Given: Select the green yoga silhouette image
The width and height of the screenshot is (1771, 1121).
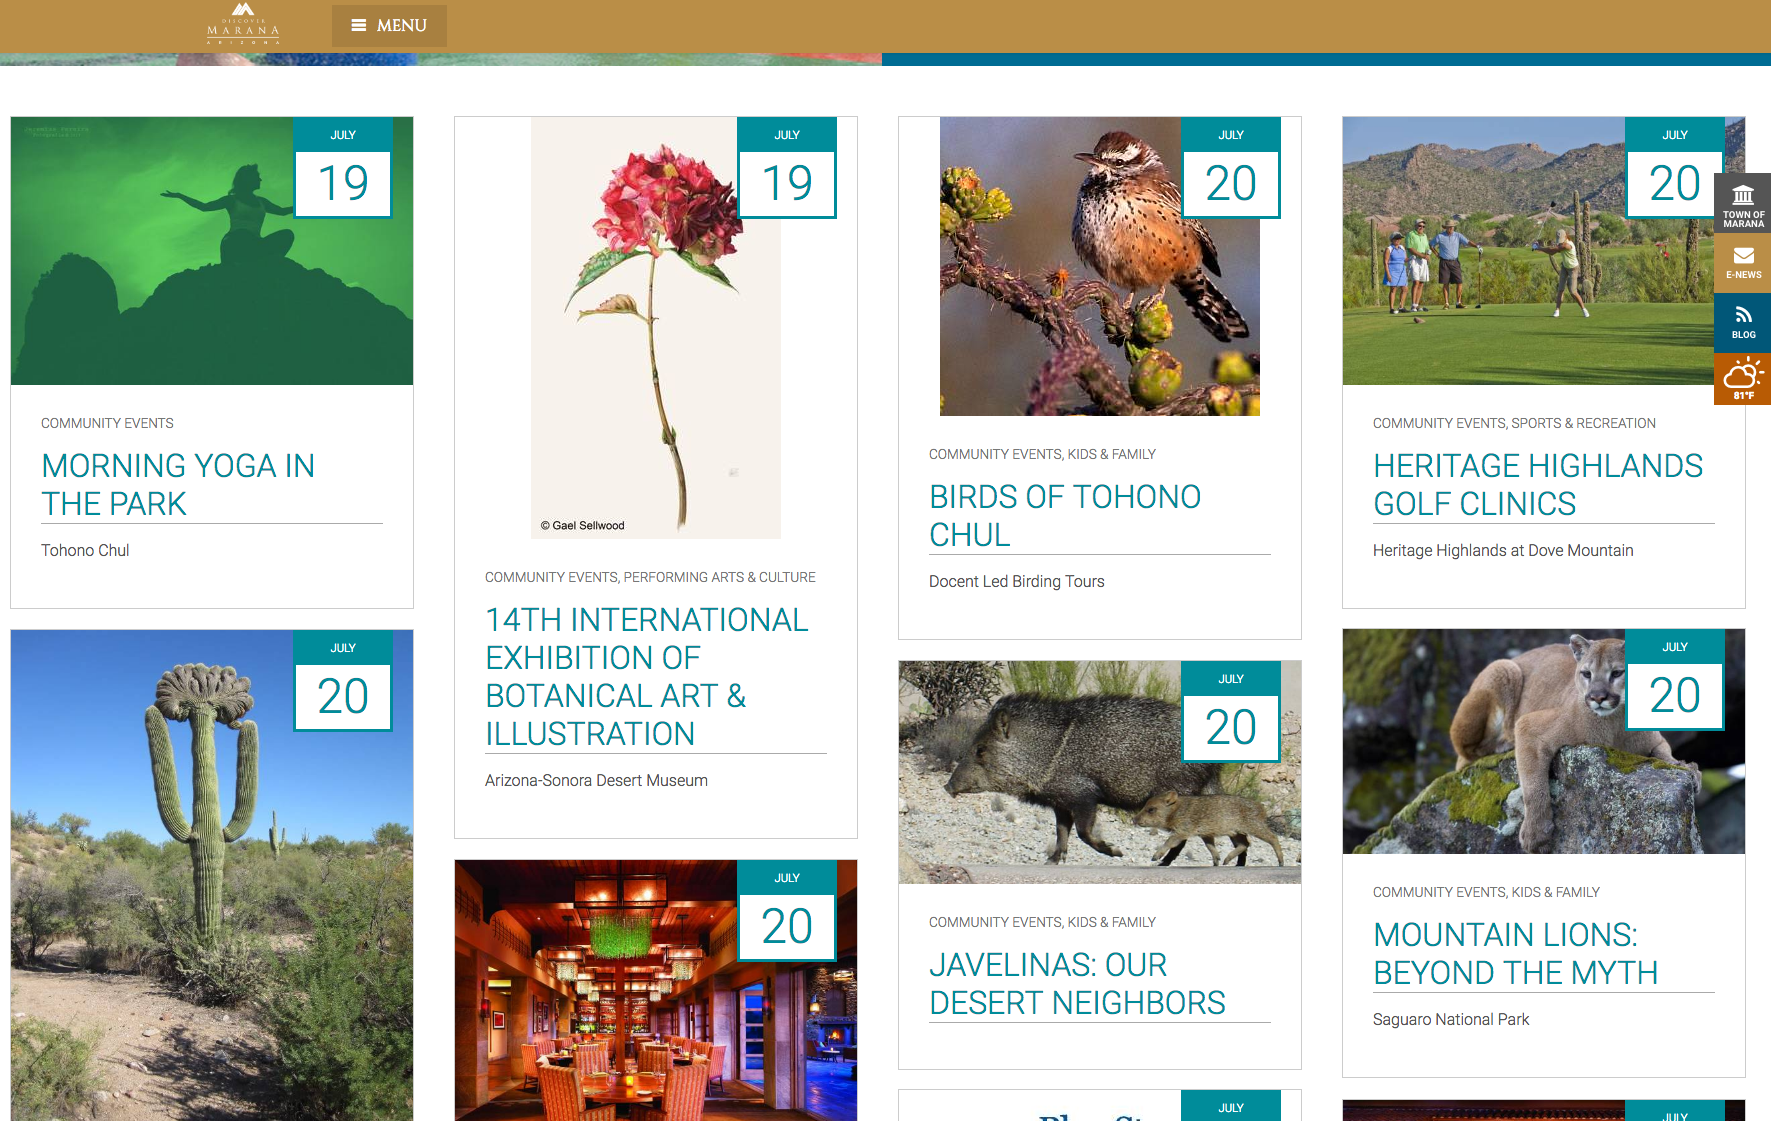Looking at the screenshot, I should [212, 251].
